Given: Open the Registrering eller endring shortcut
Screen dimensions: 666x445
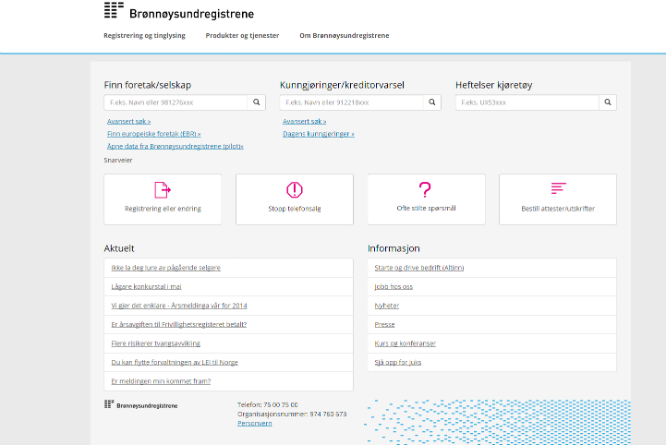Looking at the screenshot, I should click(163, 199).
